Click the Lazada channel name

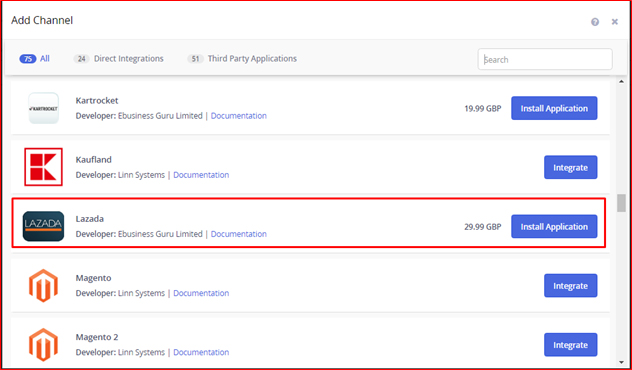pyautogui.click(x=89, y=219)
